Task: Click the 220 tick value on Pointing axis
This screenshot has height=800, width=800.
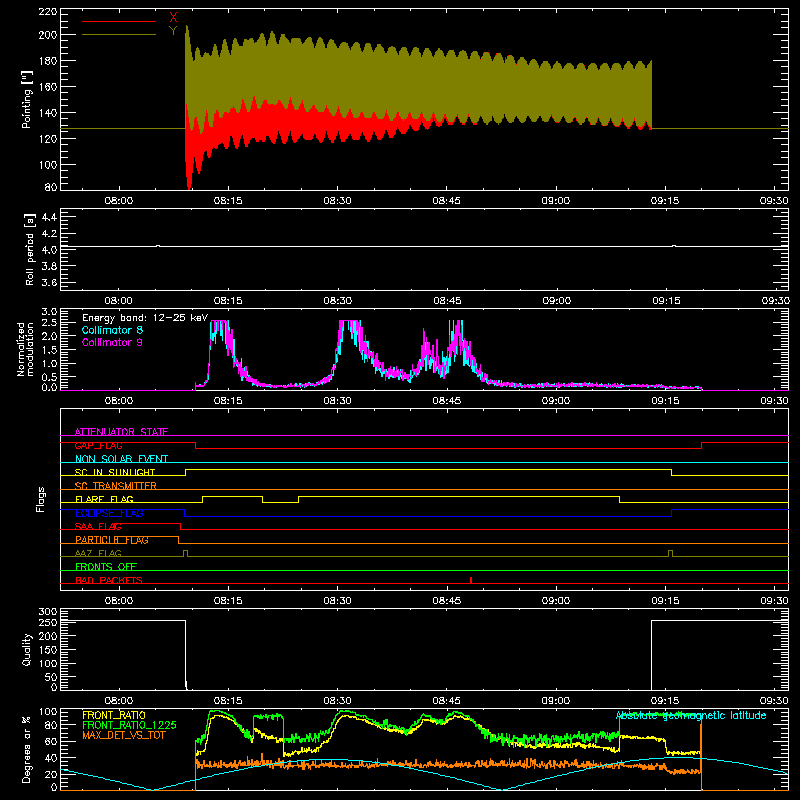Action: (47, 11)
